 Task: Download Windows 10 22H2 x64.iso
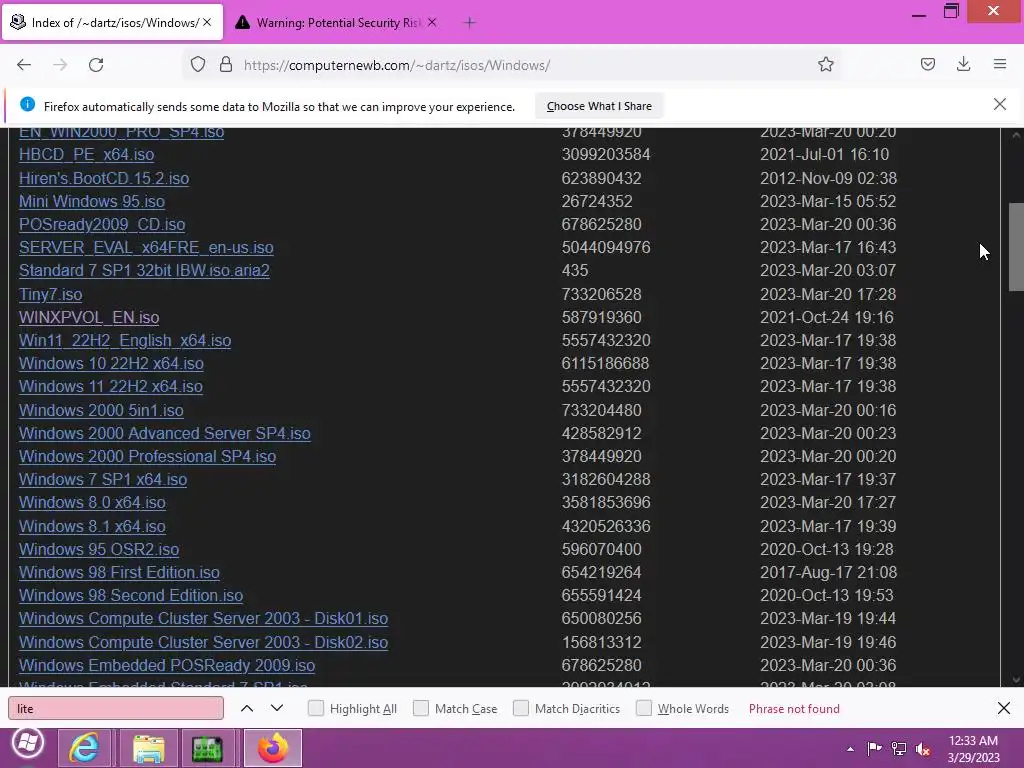tap(111, 363)
